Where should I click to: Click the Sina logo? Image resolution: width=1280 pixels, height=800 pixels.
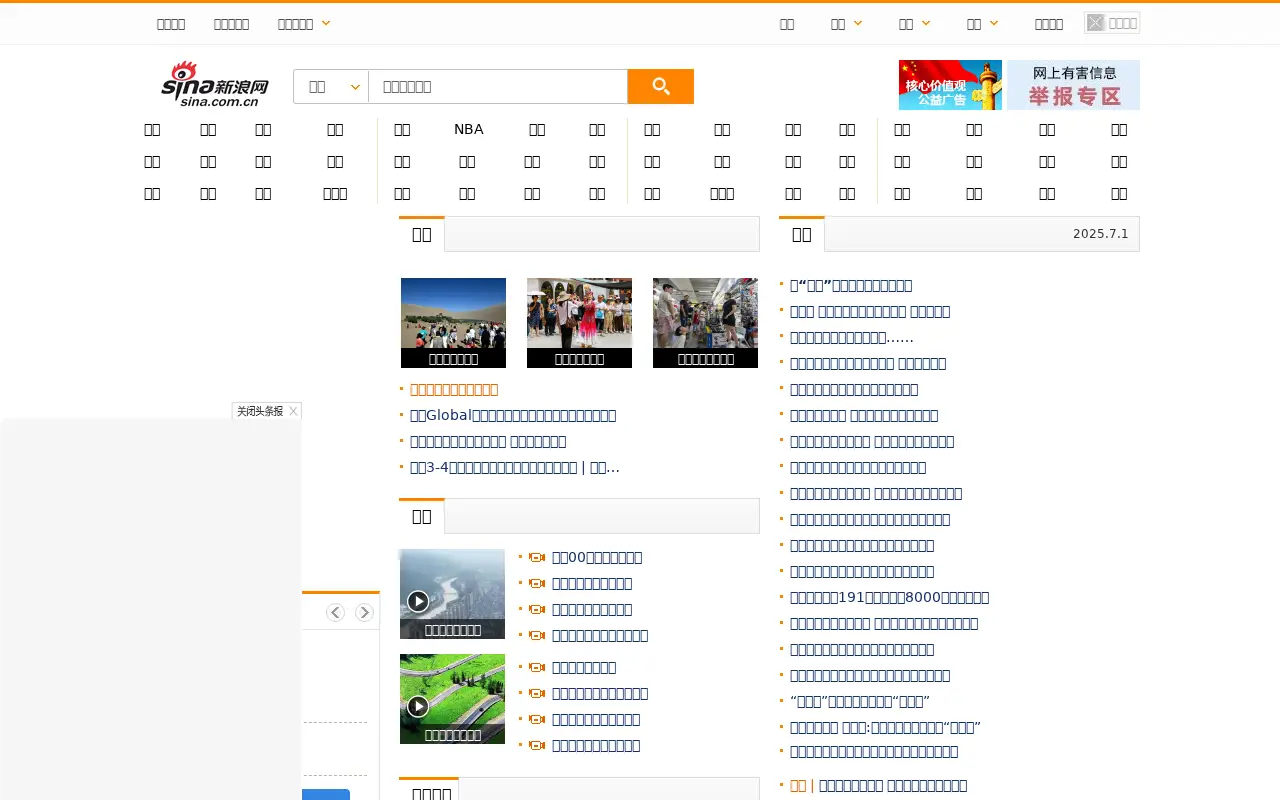215,84
